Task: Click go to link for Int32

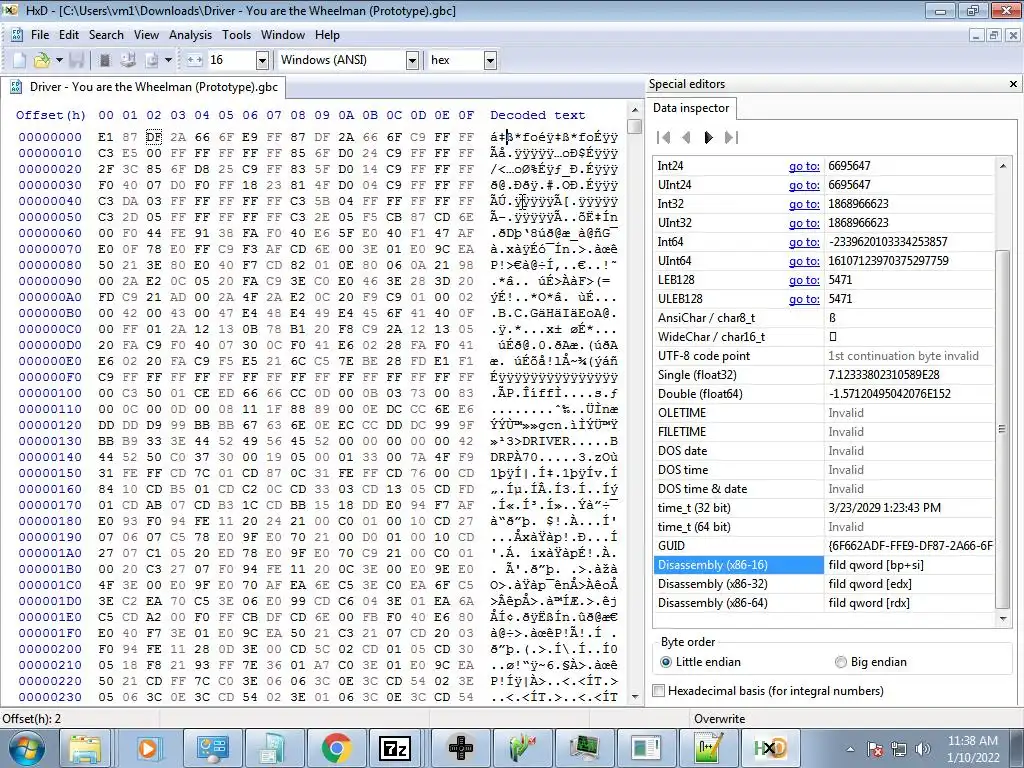Action: coord(804,204)
